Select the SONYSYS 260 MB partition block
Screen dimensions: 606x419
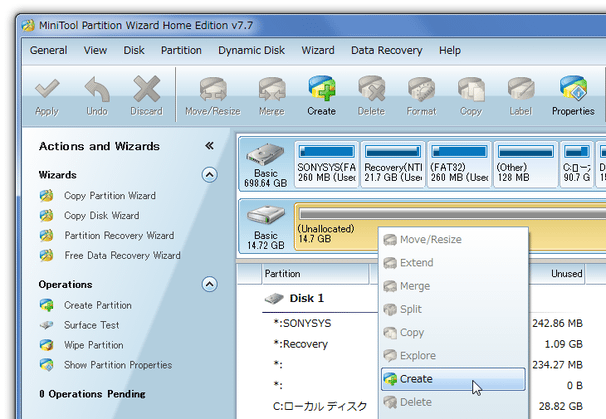point(327,165)
